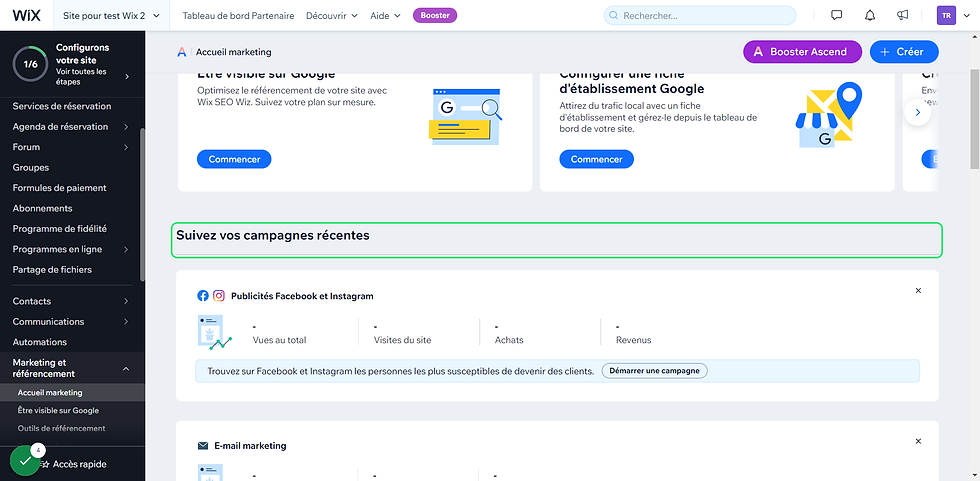Open Services de réservation
This screenshot has height=481, width=980.
tap(62, 106)
